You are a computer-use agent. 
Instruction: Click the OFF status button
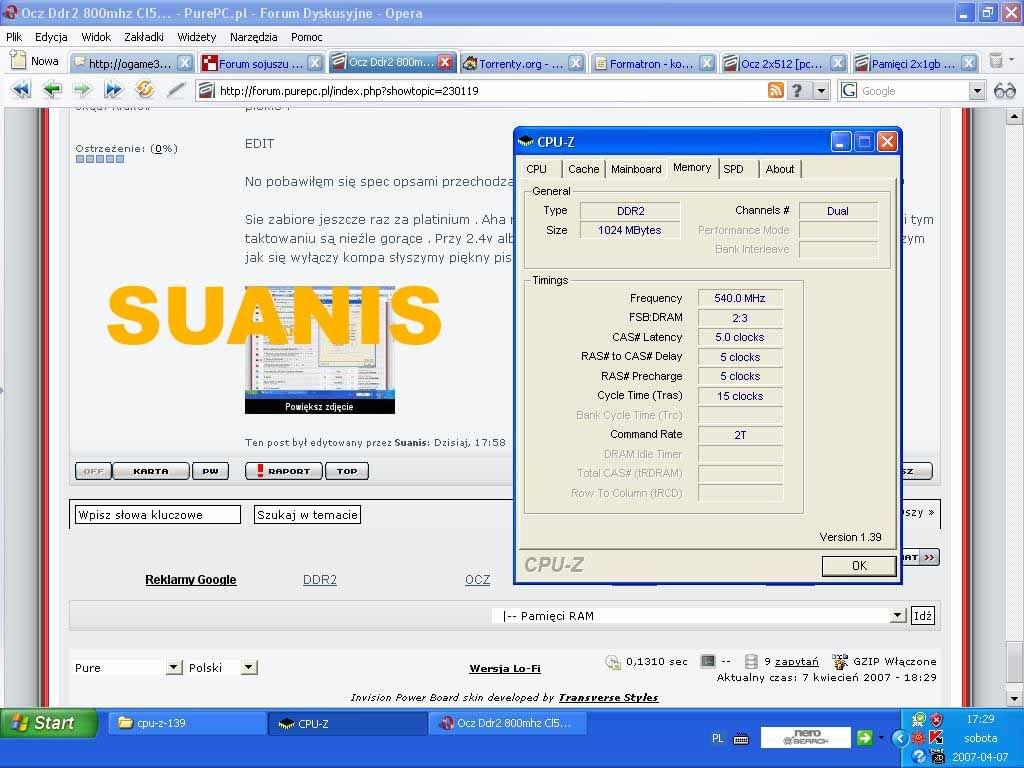click(93, 471)
